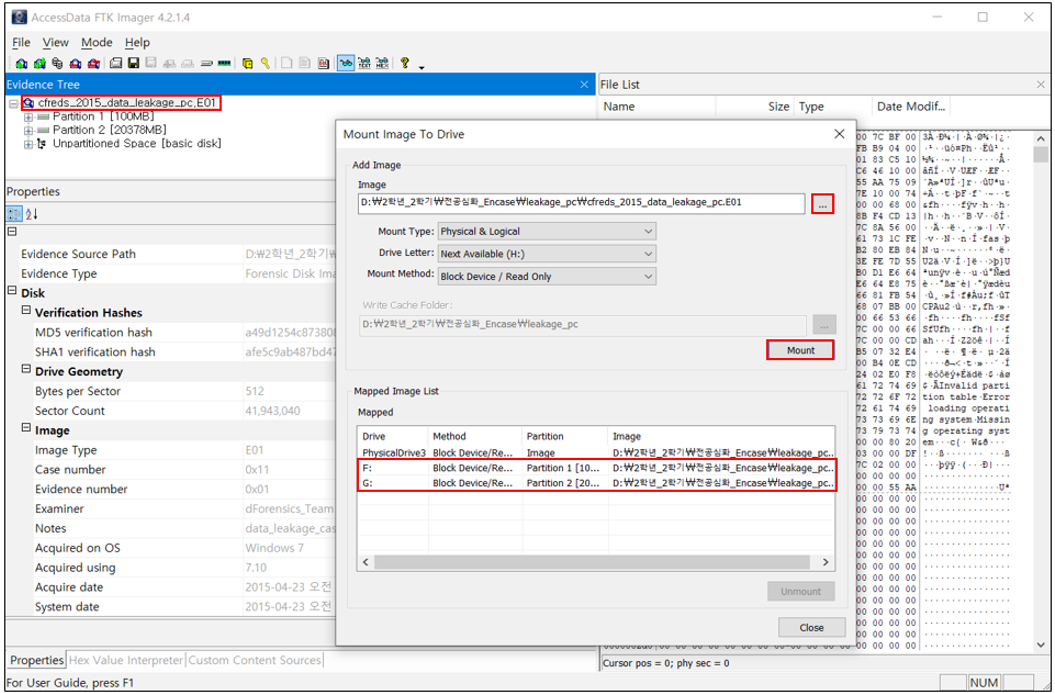Open toolbar options small arrow

421,67
